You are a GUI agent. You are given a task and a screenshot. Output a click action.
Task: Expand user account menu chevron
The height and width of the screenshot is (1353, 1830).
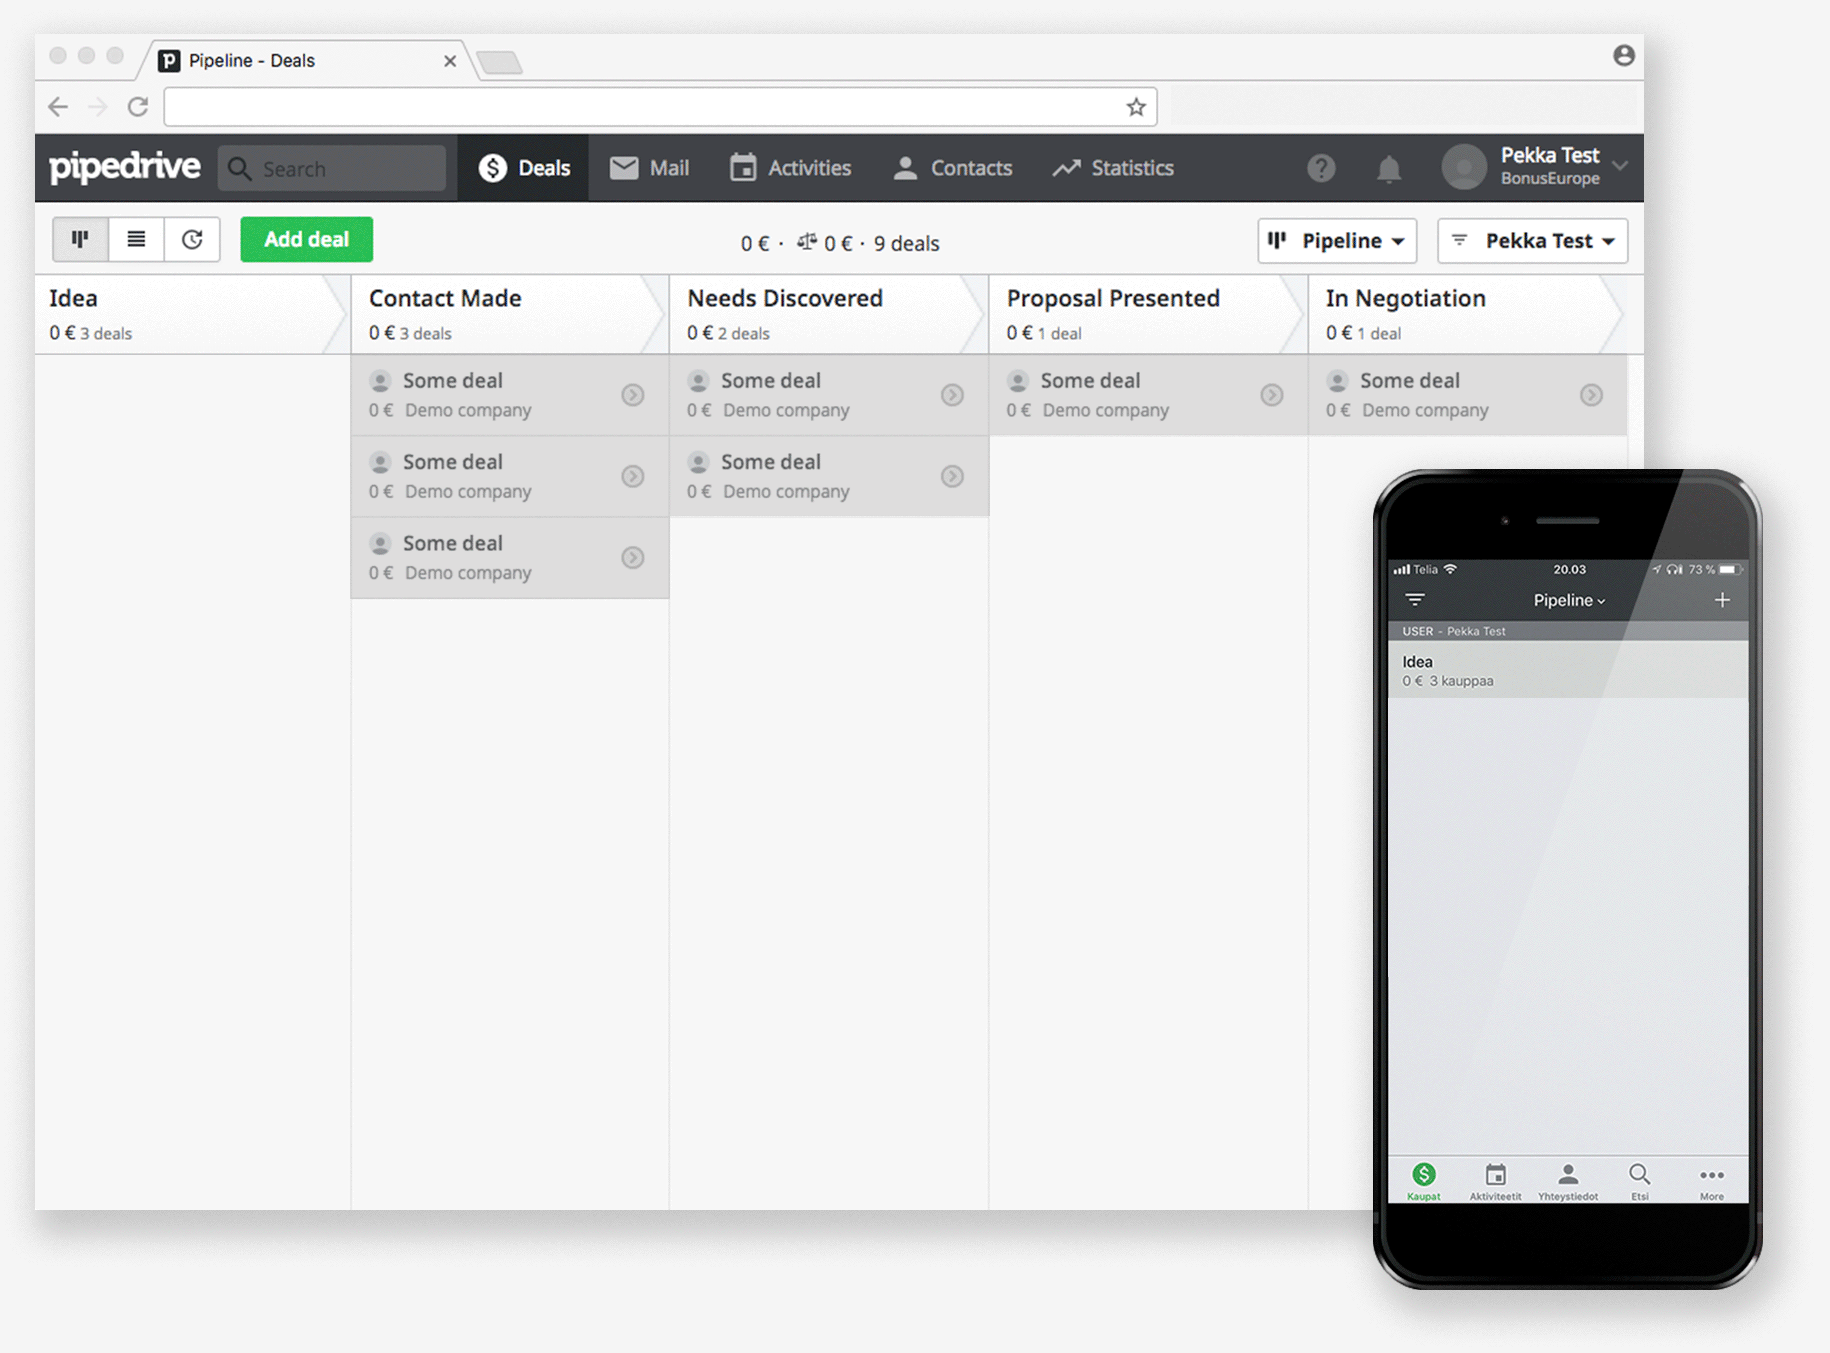1620,166
